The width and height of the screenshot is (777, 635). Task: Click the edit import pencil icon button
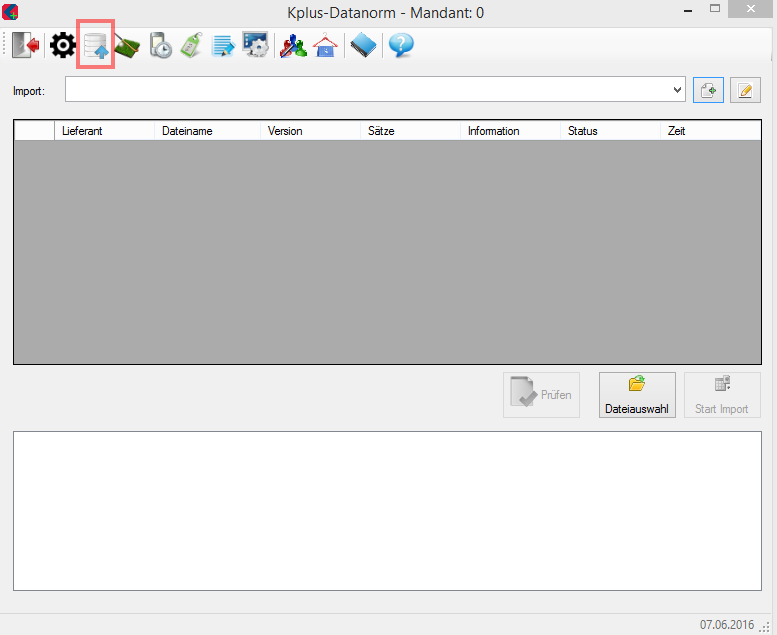click(x=745, y=90)
